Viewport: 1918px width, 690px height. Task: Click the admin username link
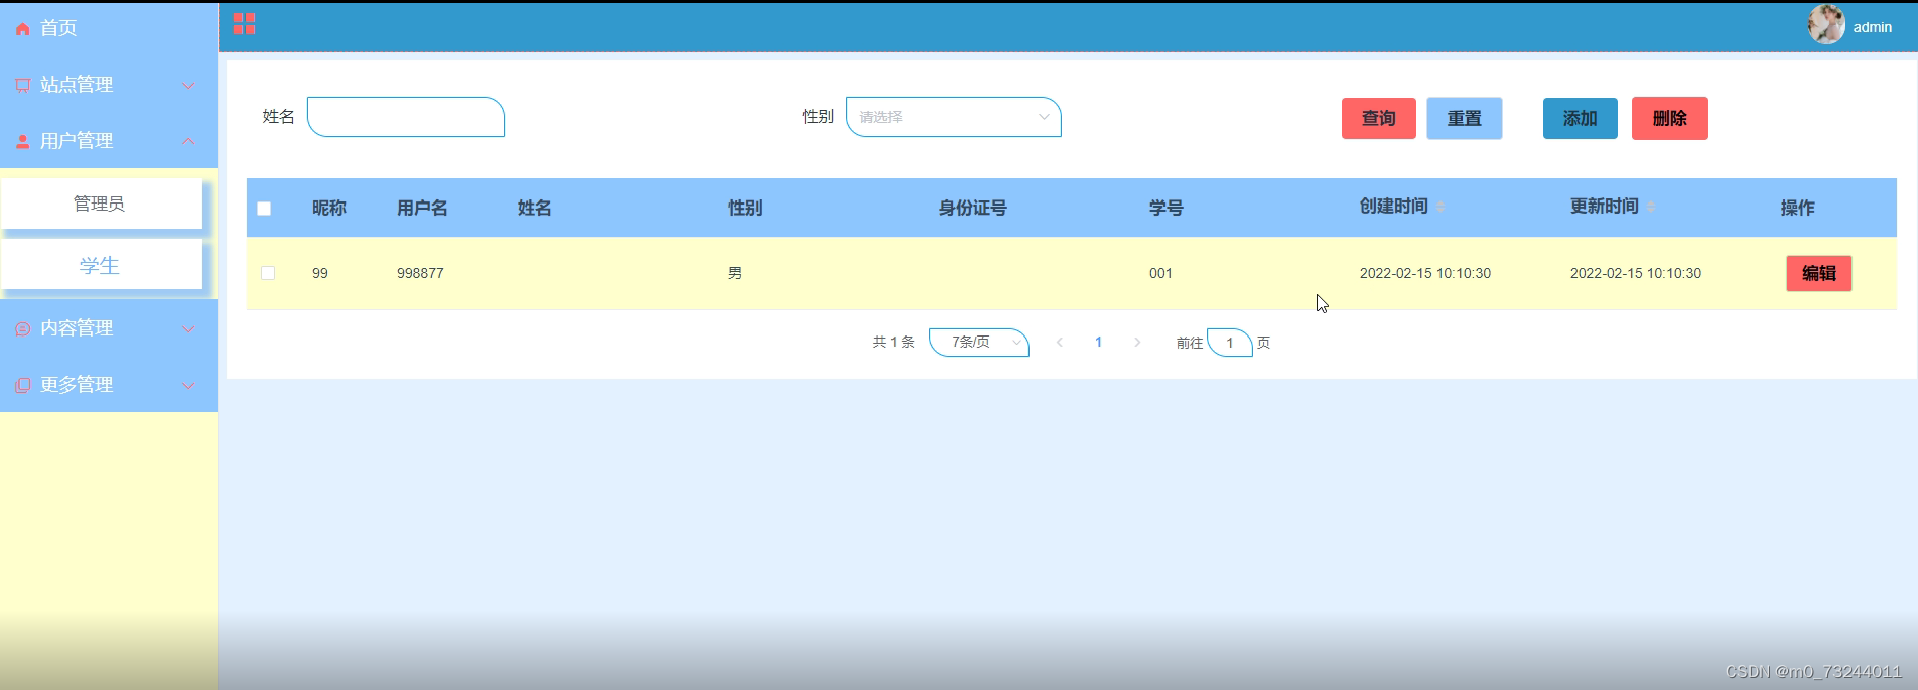1872,27
